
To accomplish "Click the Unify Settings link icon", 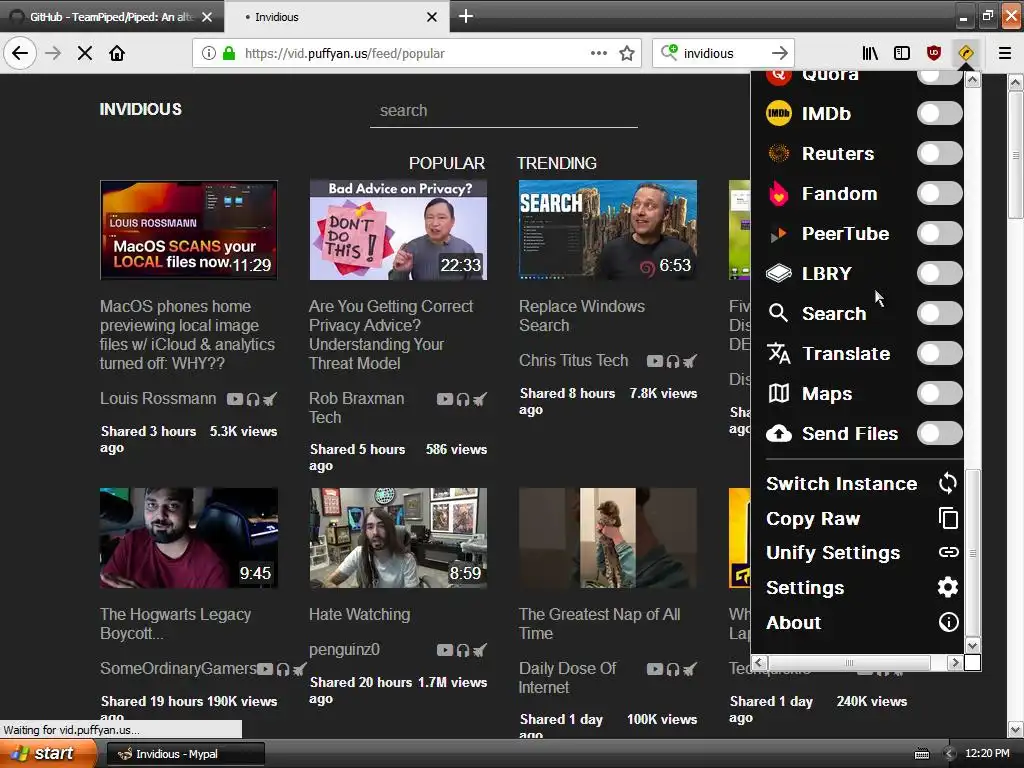I will click(948, 552).
